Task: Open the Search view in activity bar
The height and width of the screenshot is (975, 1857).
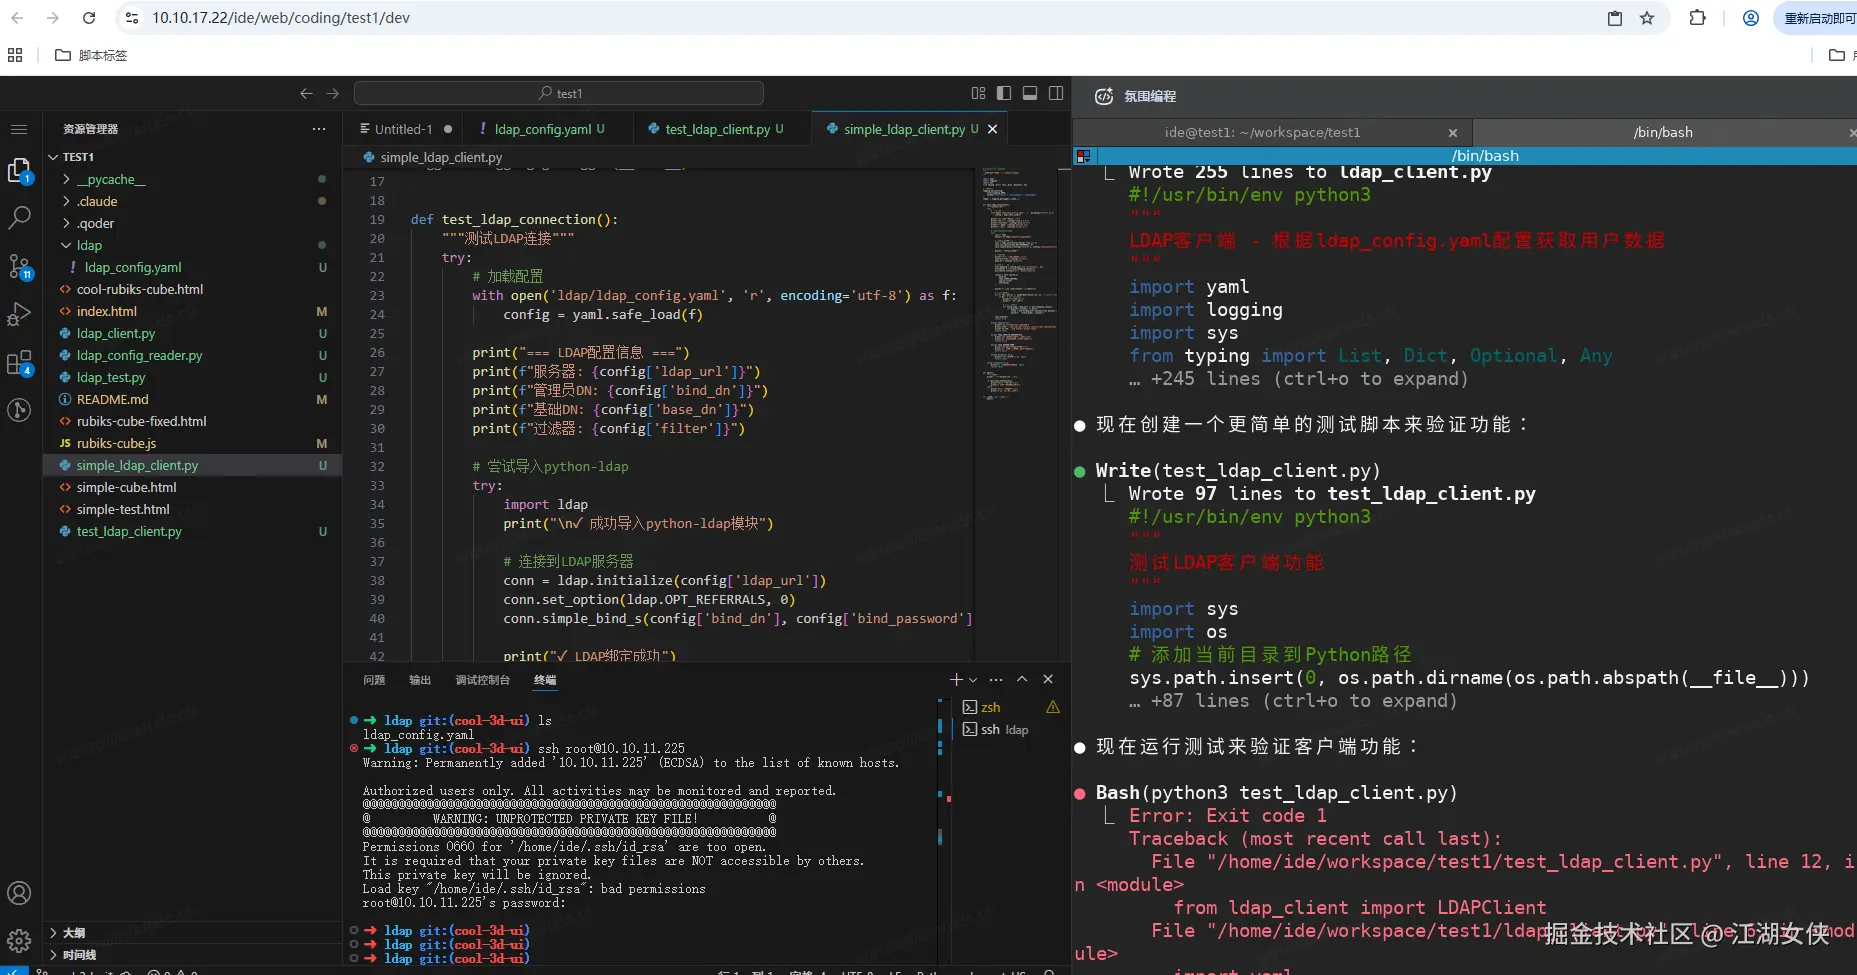Action: [x=19, y=217]
